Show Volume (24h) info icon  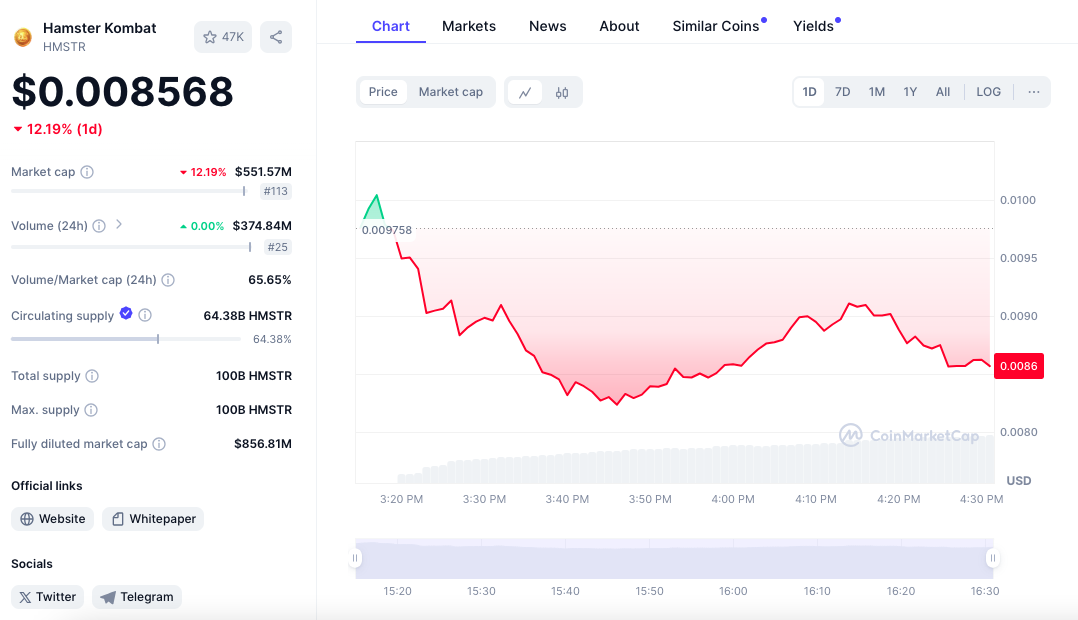tap(99, 225)
